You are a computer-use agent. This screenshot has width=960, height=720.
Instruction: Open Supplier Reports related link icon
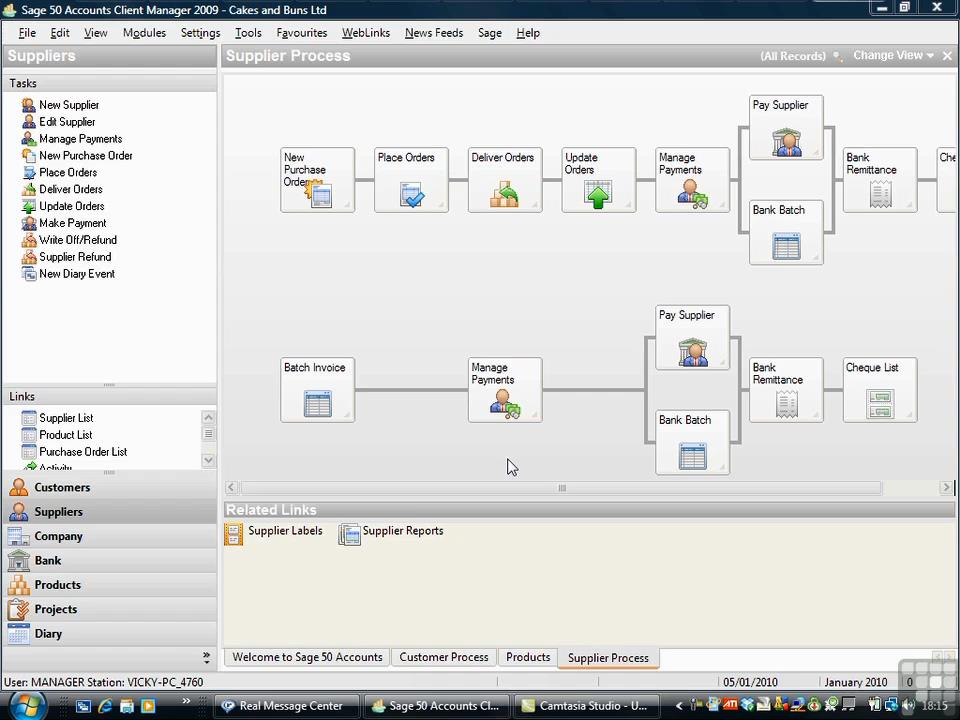pyautogui.click(x=349, y=534)
